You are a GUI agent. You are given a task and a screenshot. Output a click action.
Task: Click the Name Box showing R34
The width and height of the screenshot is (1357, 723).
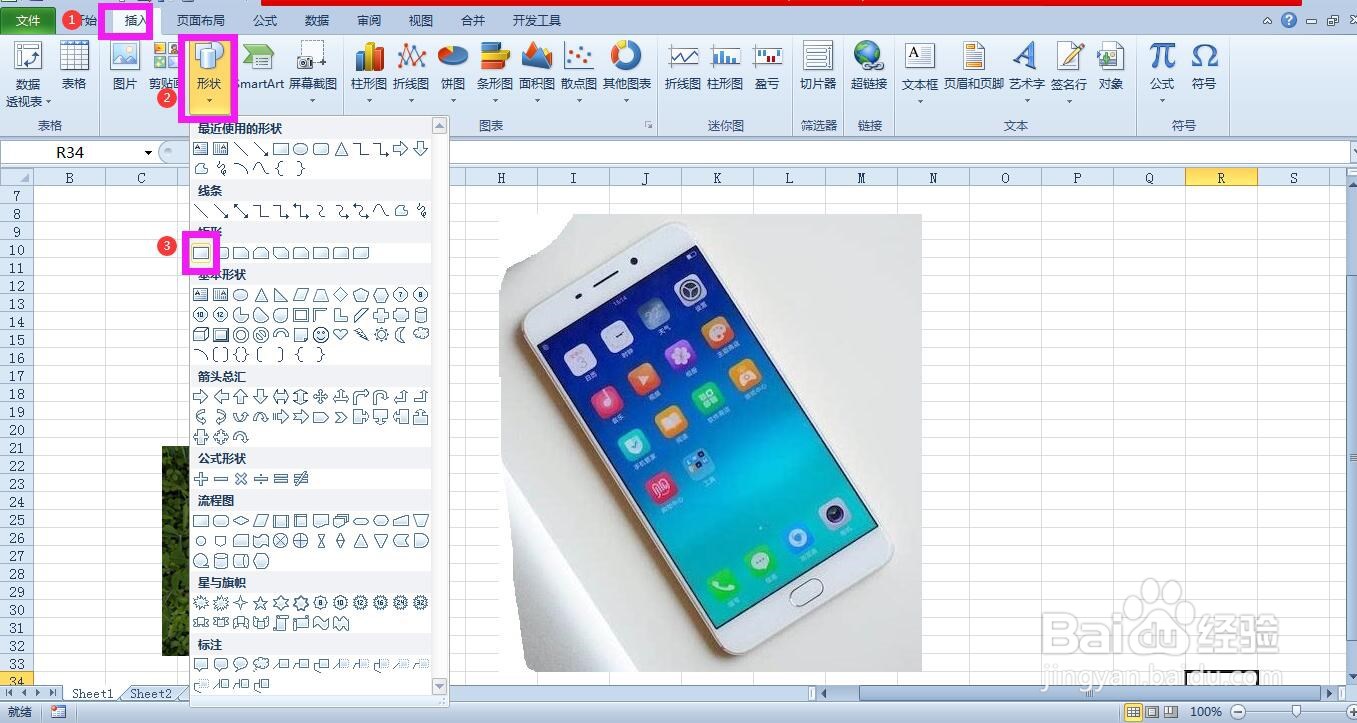pos(70,152)
